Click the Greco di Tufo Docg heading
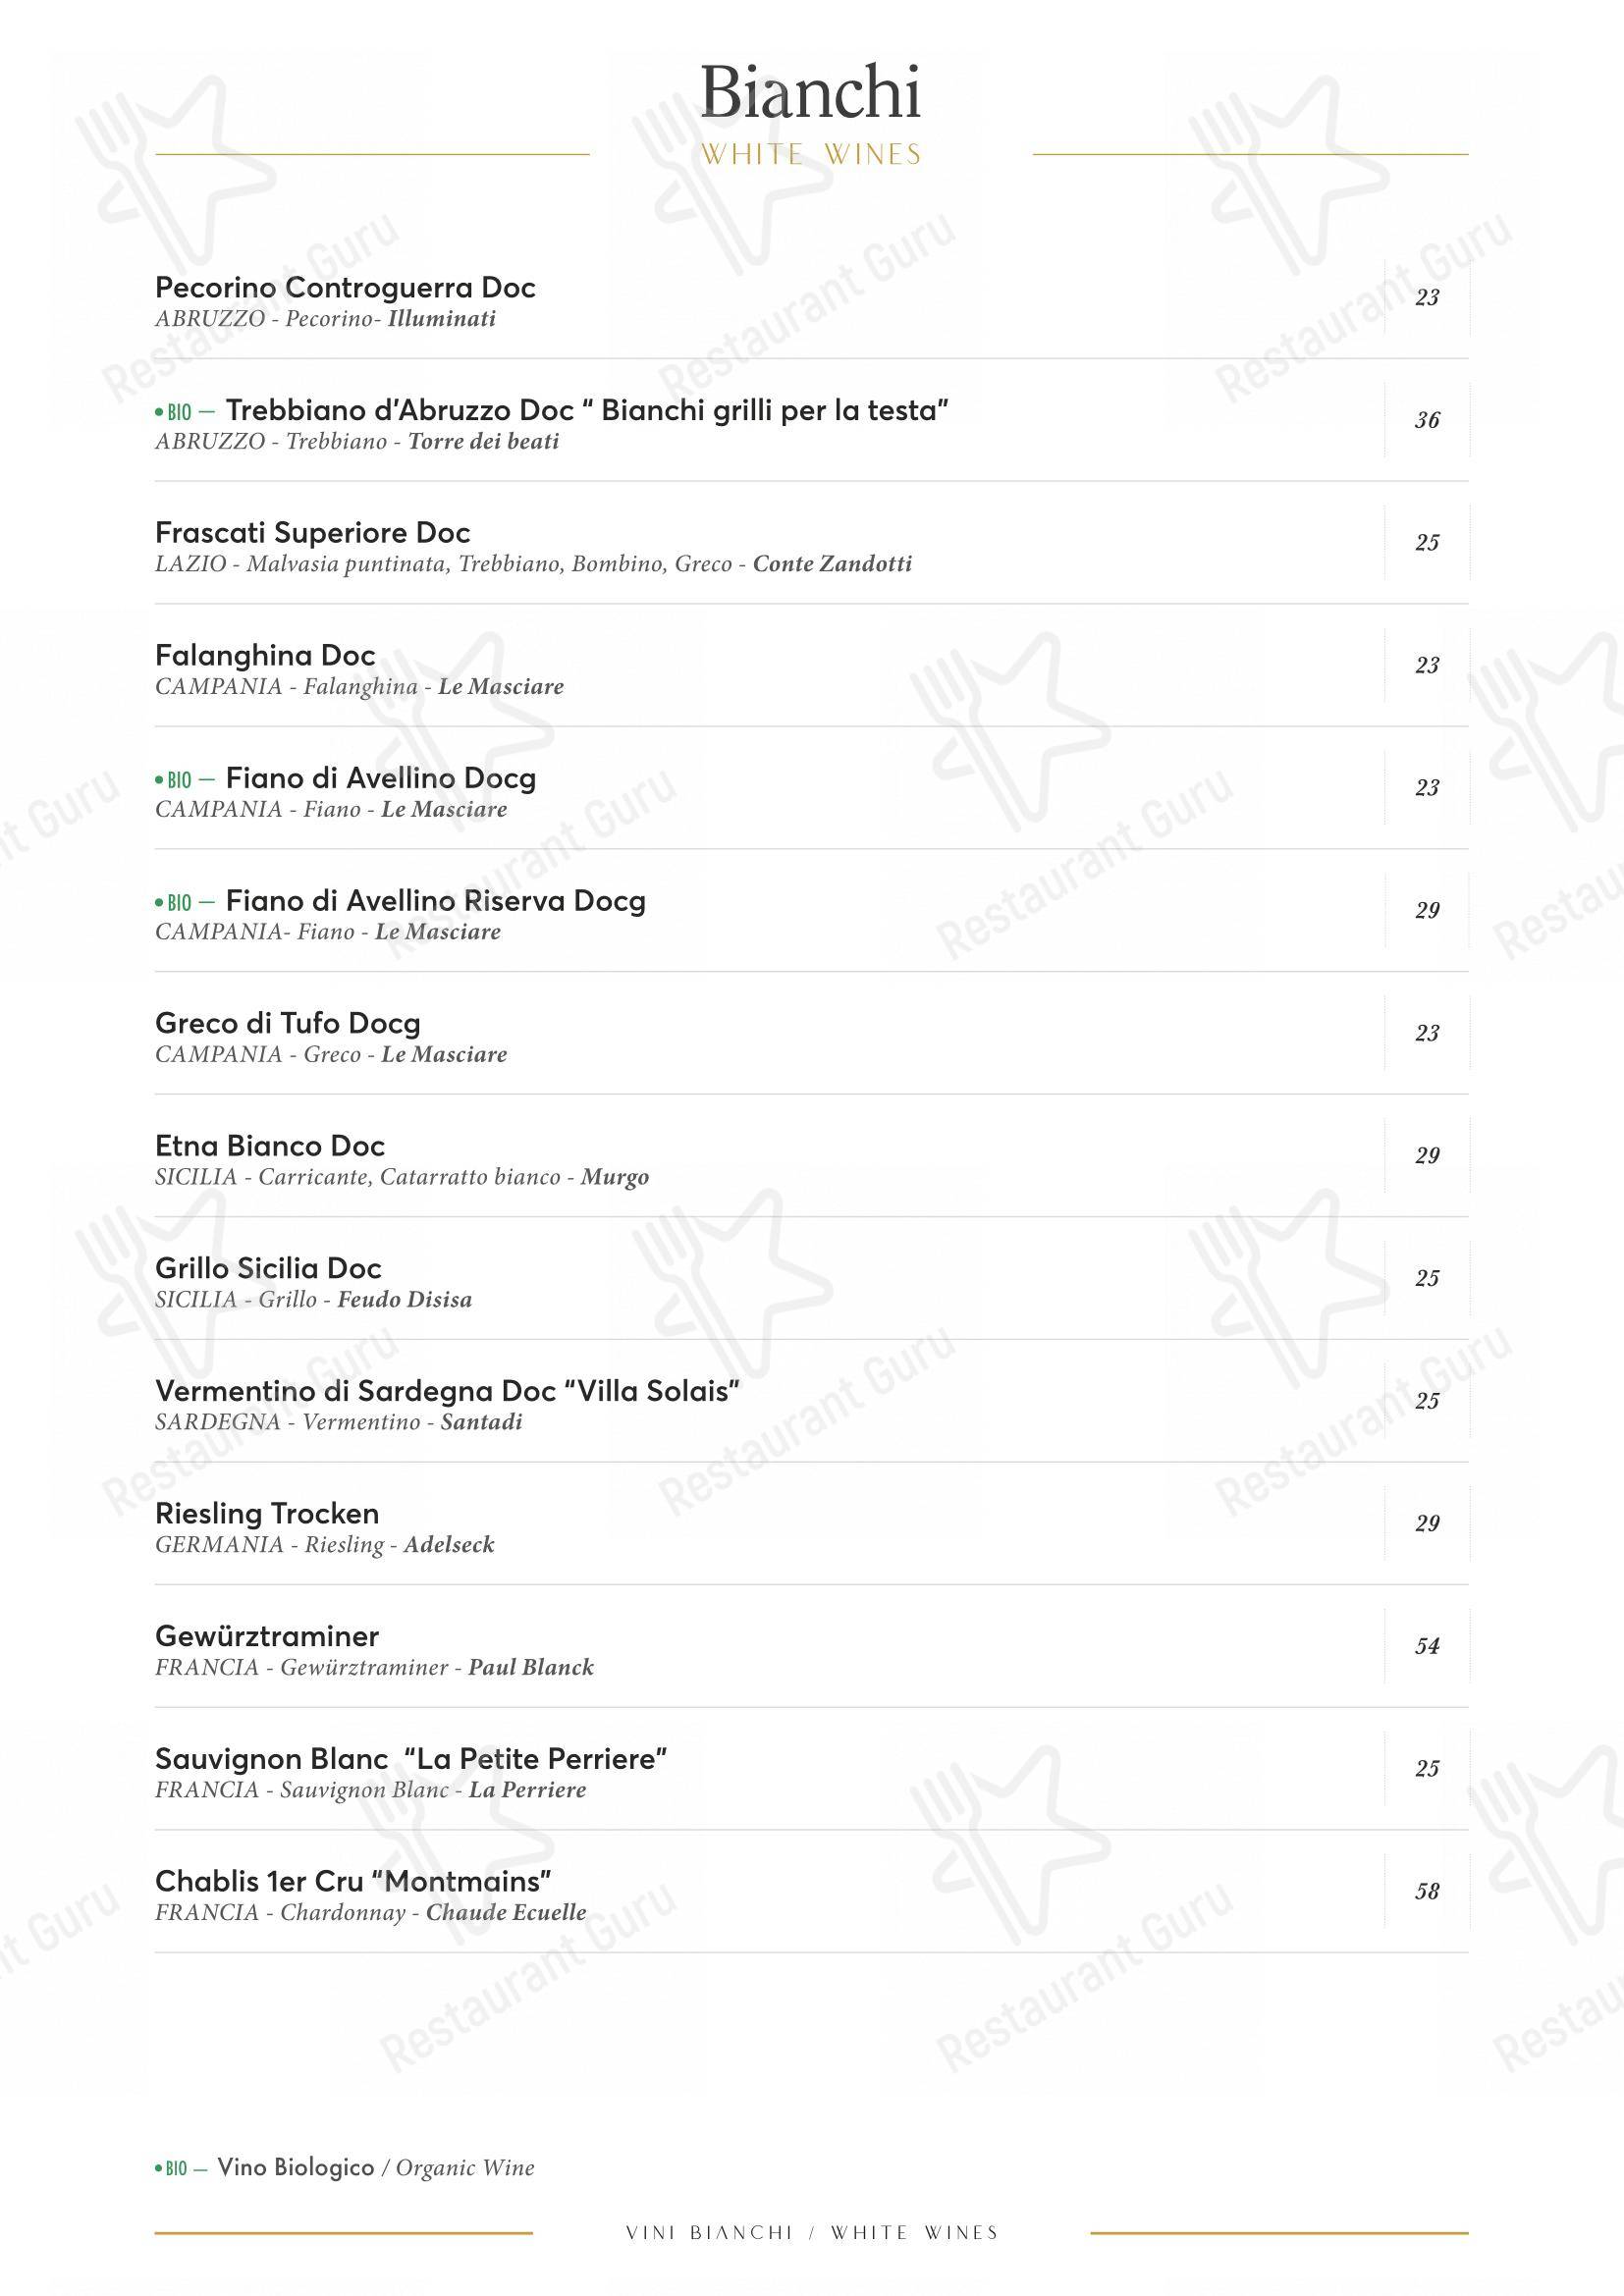The width and height of the screenshot is (1624, 2296). coord(288,1024)
